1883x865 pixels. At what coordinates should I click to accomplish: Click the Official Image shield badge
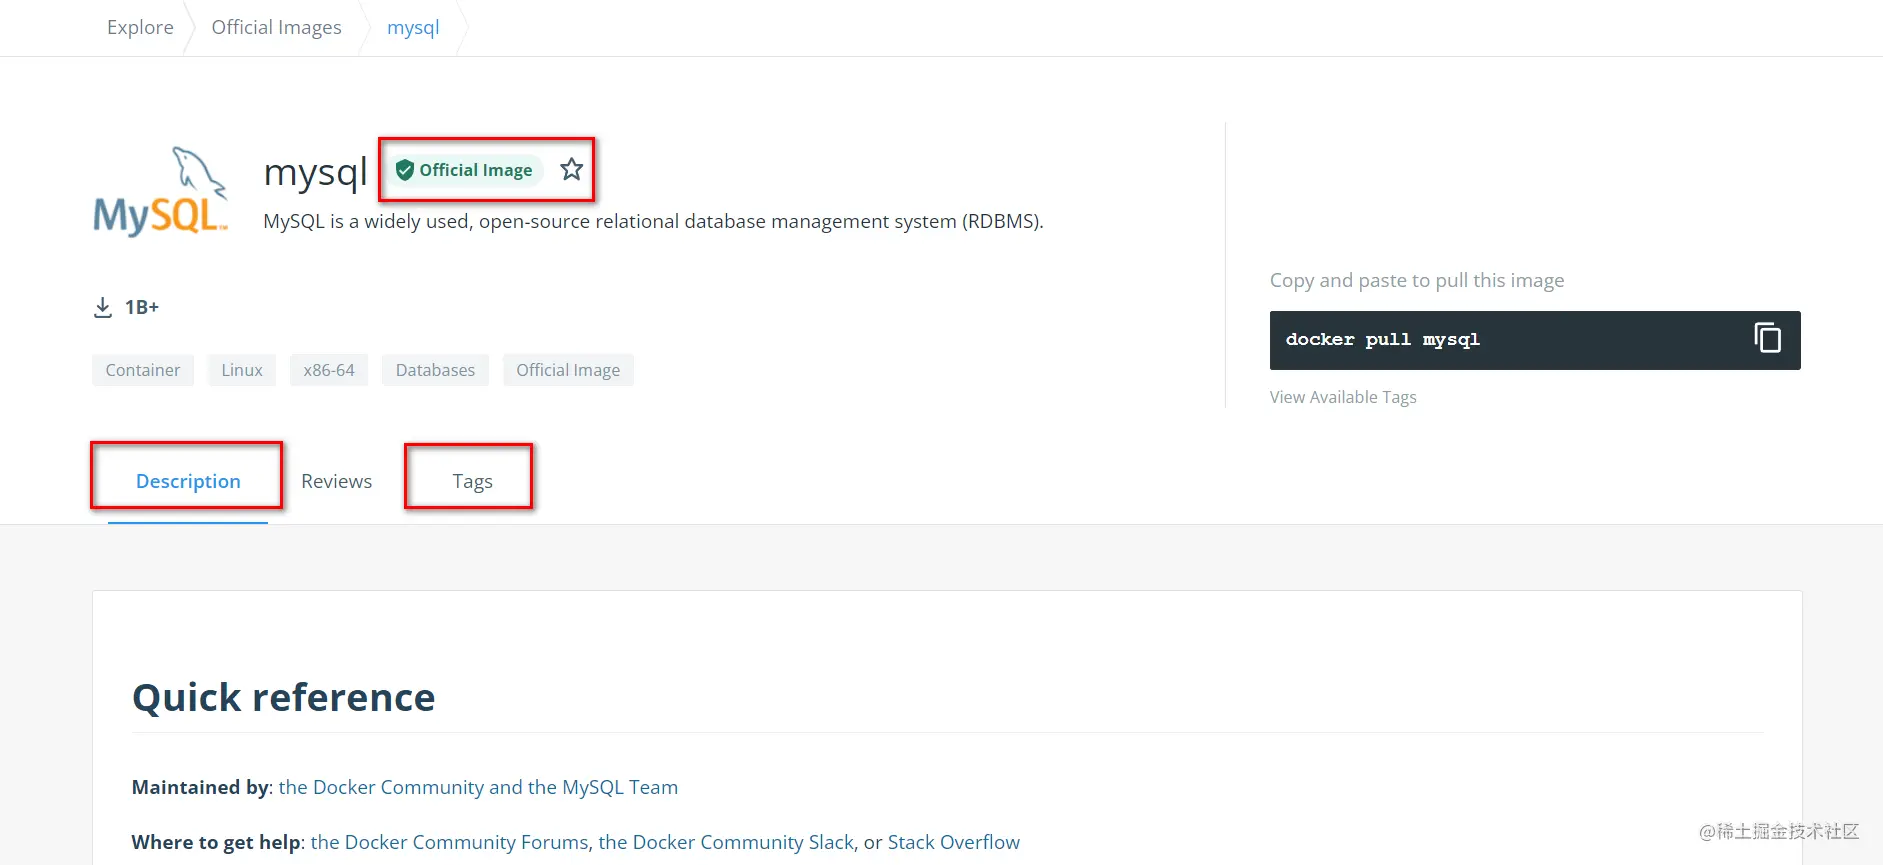point(464,170)
